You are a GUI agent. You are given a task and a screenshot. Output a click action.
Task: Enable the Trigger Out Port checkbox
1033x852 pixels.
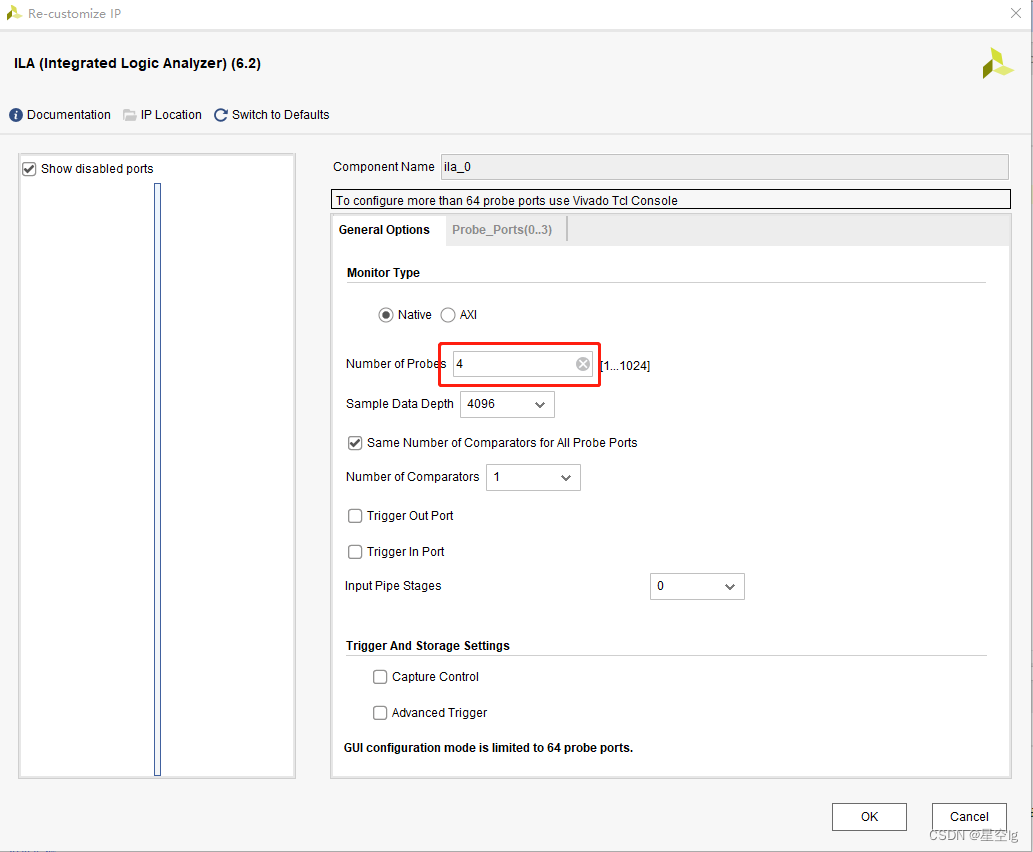tap(355, 516)
